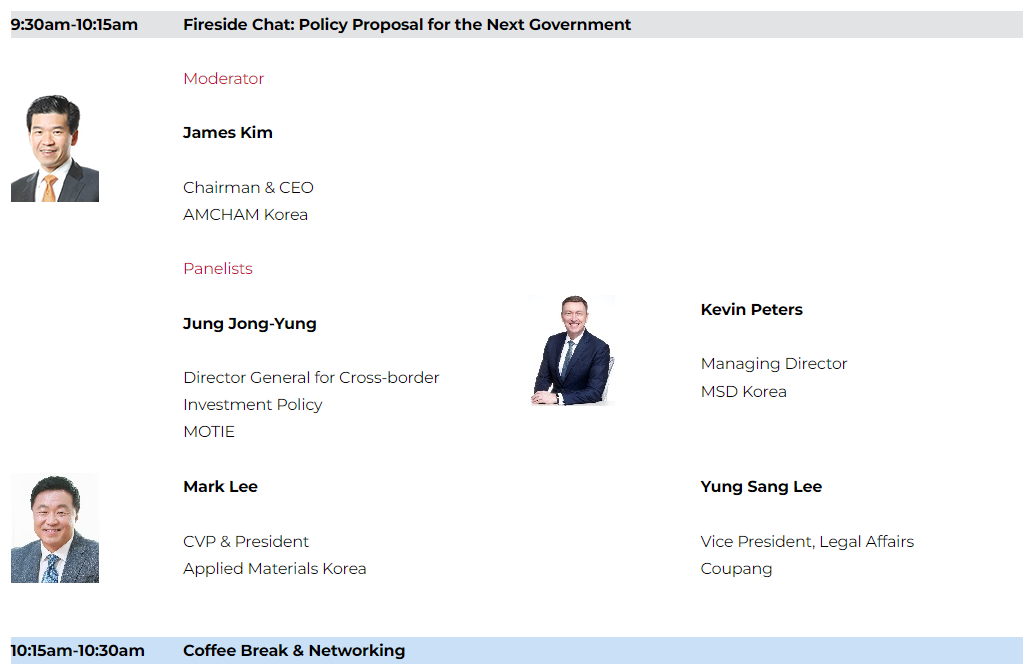Click the Moderator section label
This screenshot has height=672, width=1030.
pyautogui.click(x=223, y=79)
